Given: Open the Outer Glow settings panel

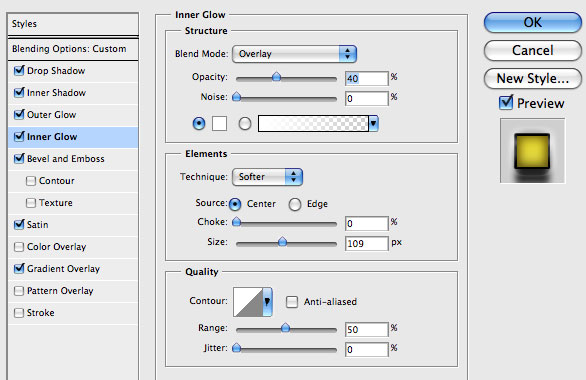Looking at the screenshot, I should pos(52,115).
